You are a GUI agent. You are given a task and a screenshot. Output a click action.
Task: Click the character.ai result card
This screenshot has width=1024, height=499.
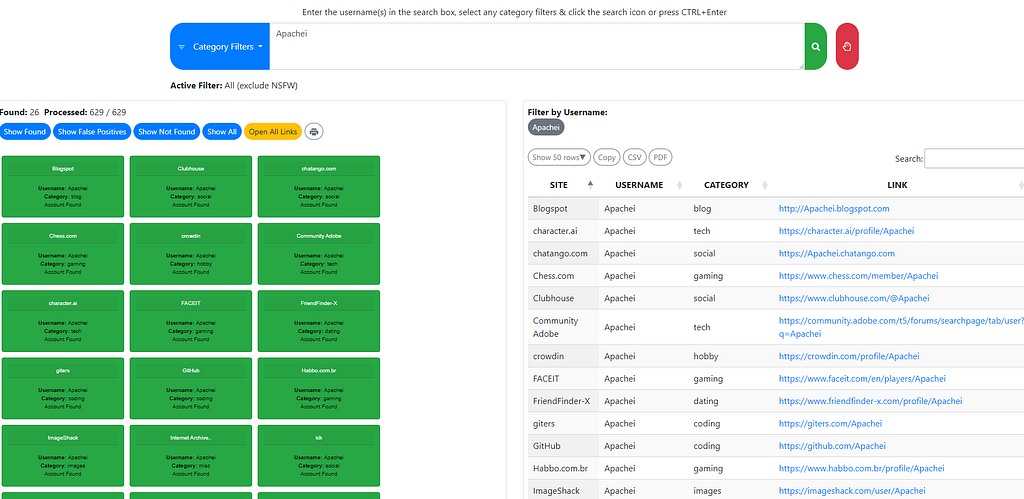pyautogui.click(x=63, y=321)
